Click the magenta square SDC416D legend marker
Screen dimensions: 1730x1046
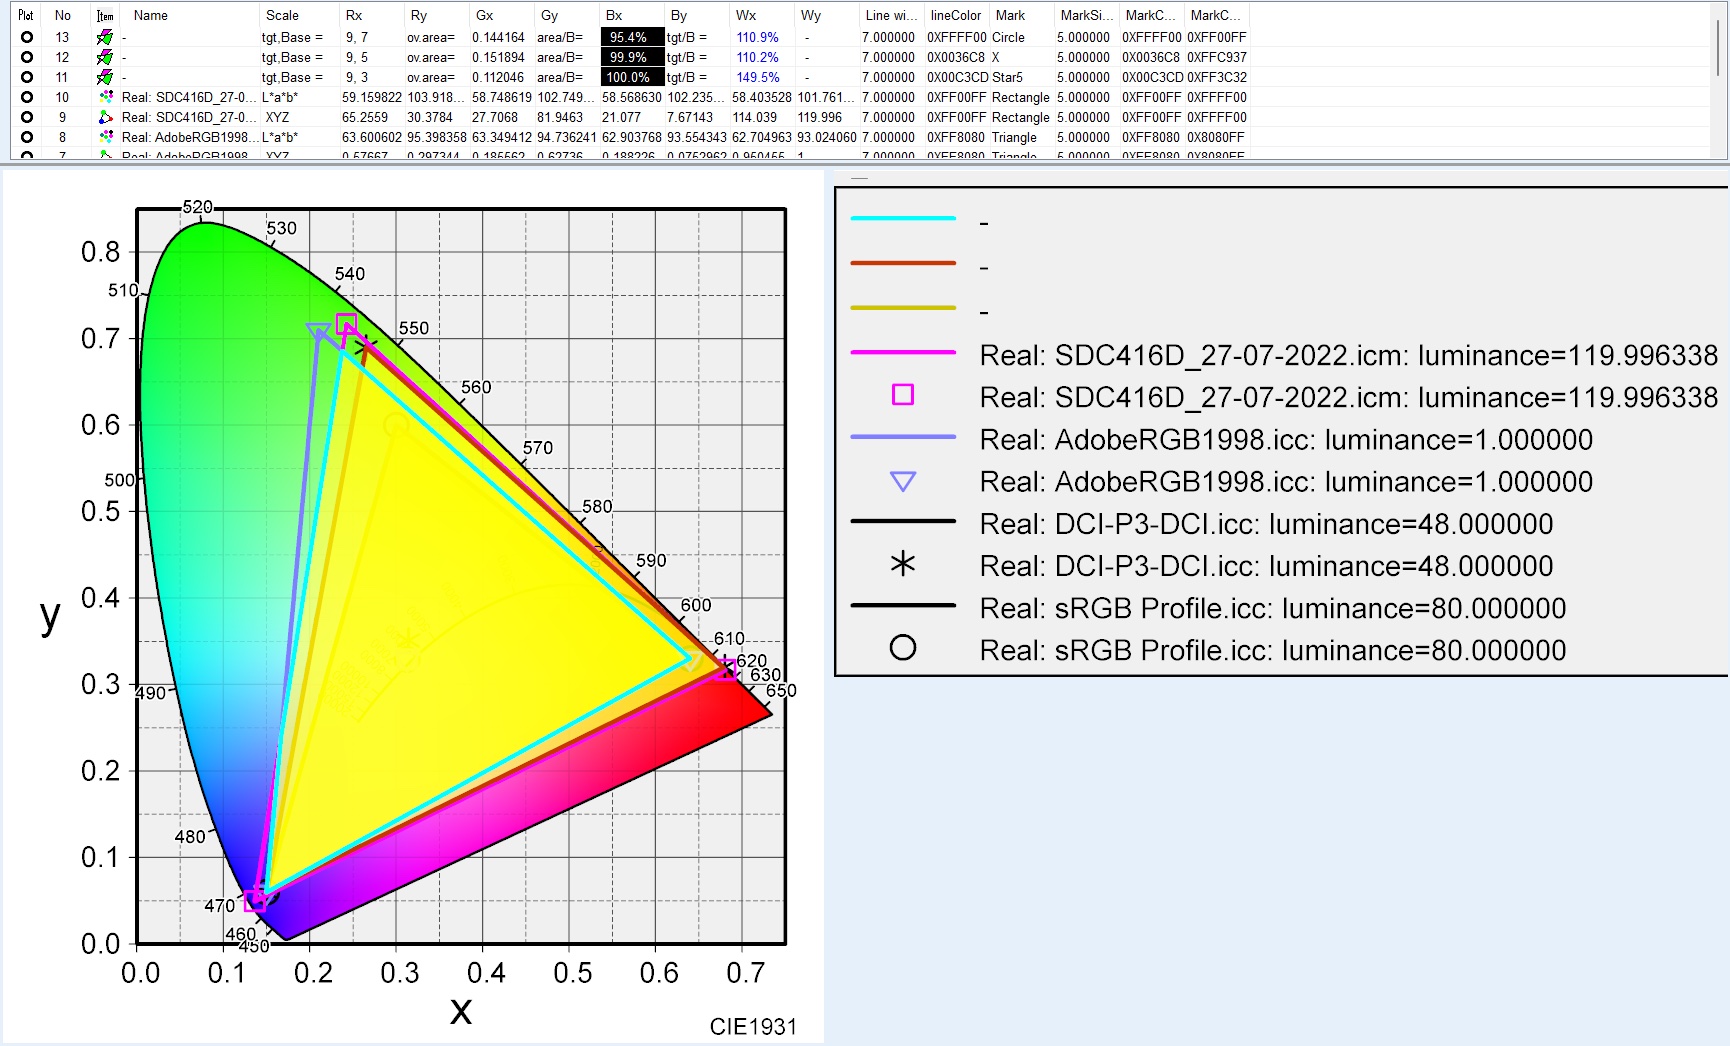[x=903, y=394]
